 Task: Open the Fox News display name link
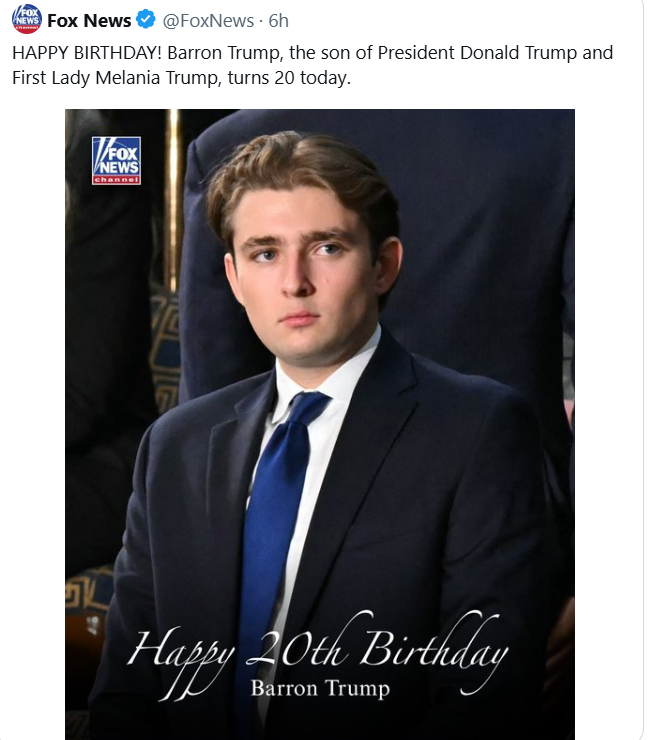pos(89,20)
